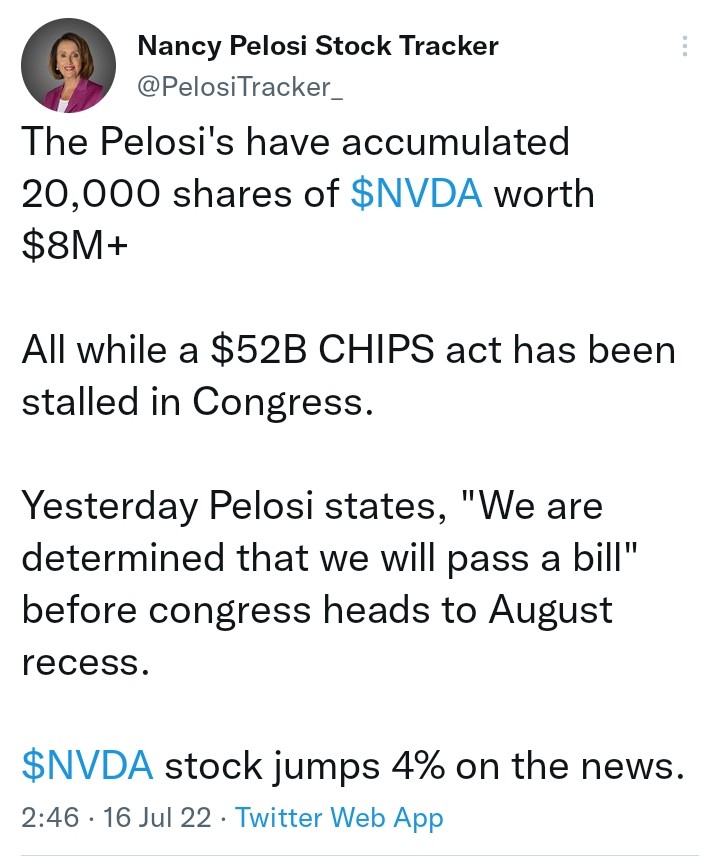Click the "before congress heads to August" line
This screenshot has width=720, height=862.
coord(316,610)
